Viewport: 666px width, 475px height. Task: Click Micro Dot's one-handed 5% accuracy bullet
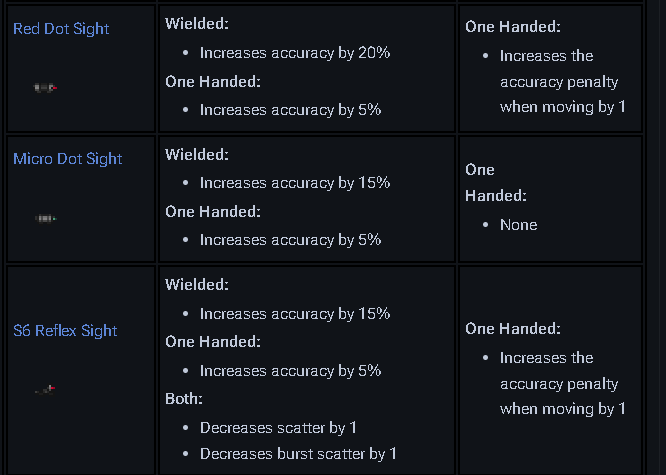pos(290,240)
